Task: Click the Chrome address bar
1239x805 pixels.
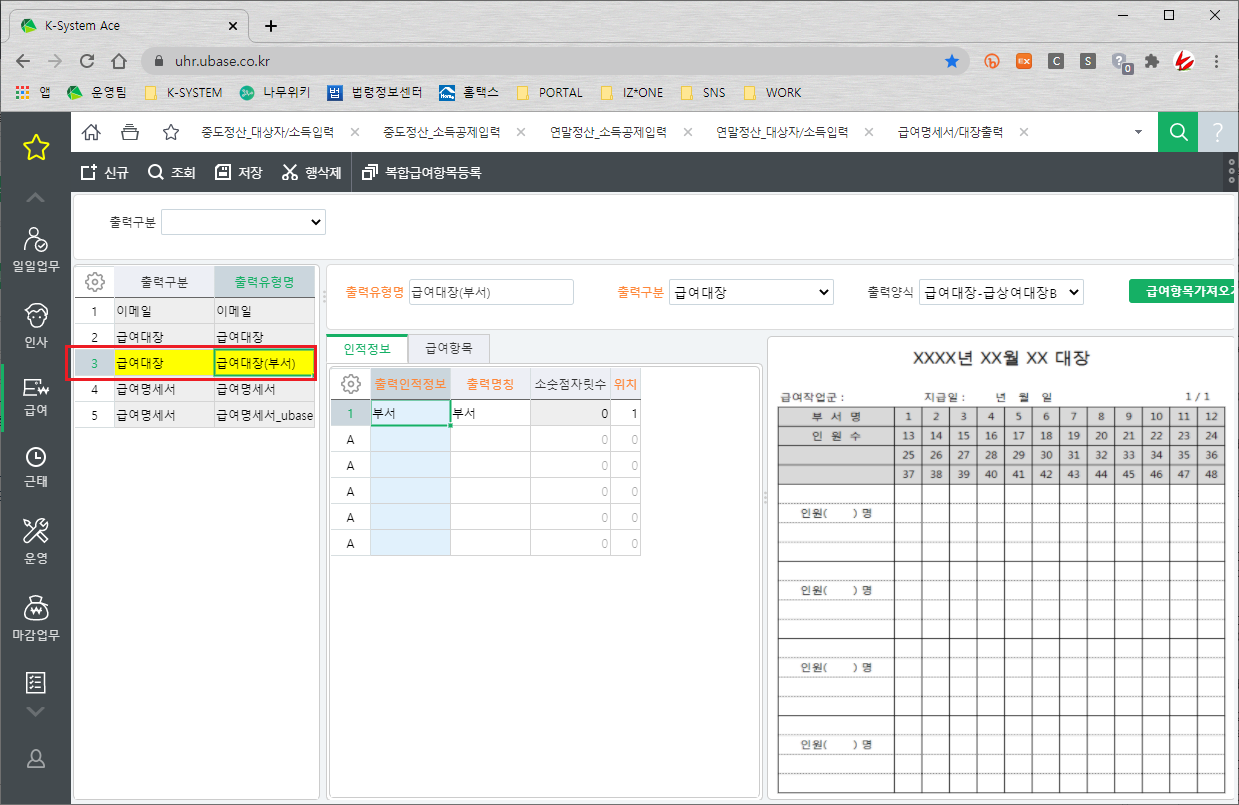Action: (x=553, y=61)
